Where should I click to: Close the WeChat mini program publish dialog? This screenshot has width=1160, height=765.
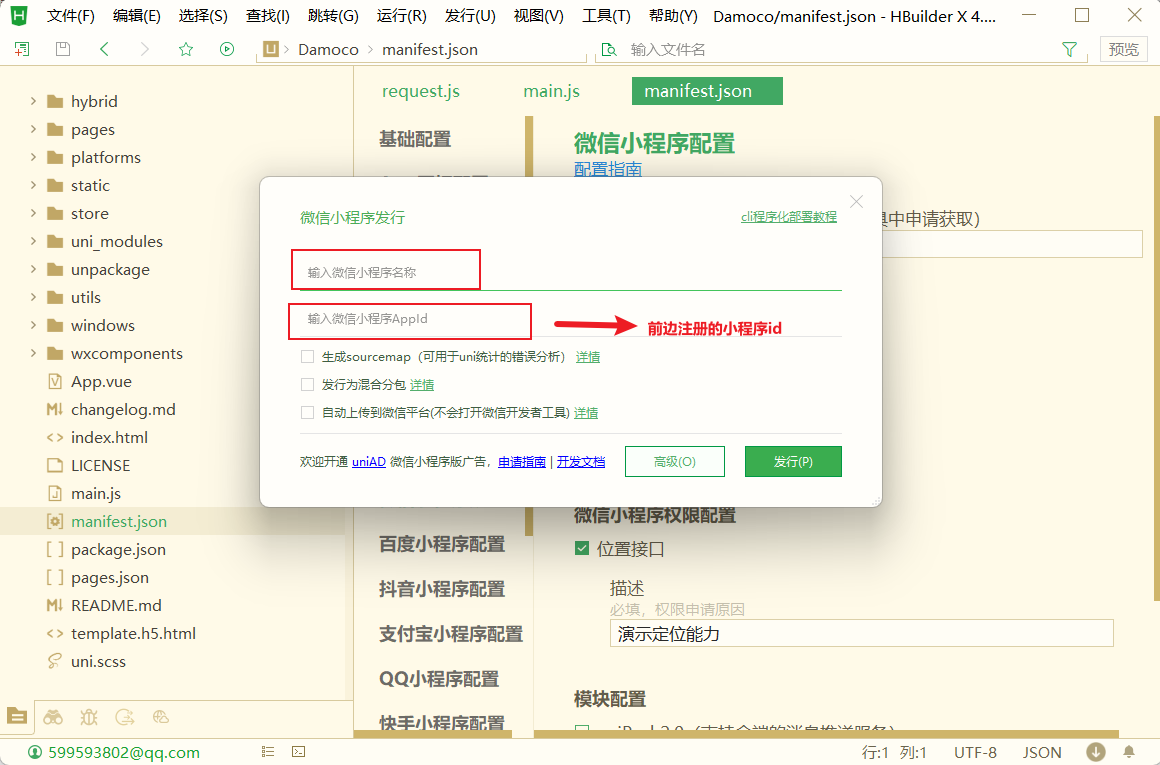coord(856,202)
